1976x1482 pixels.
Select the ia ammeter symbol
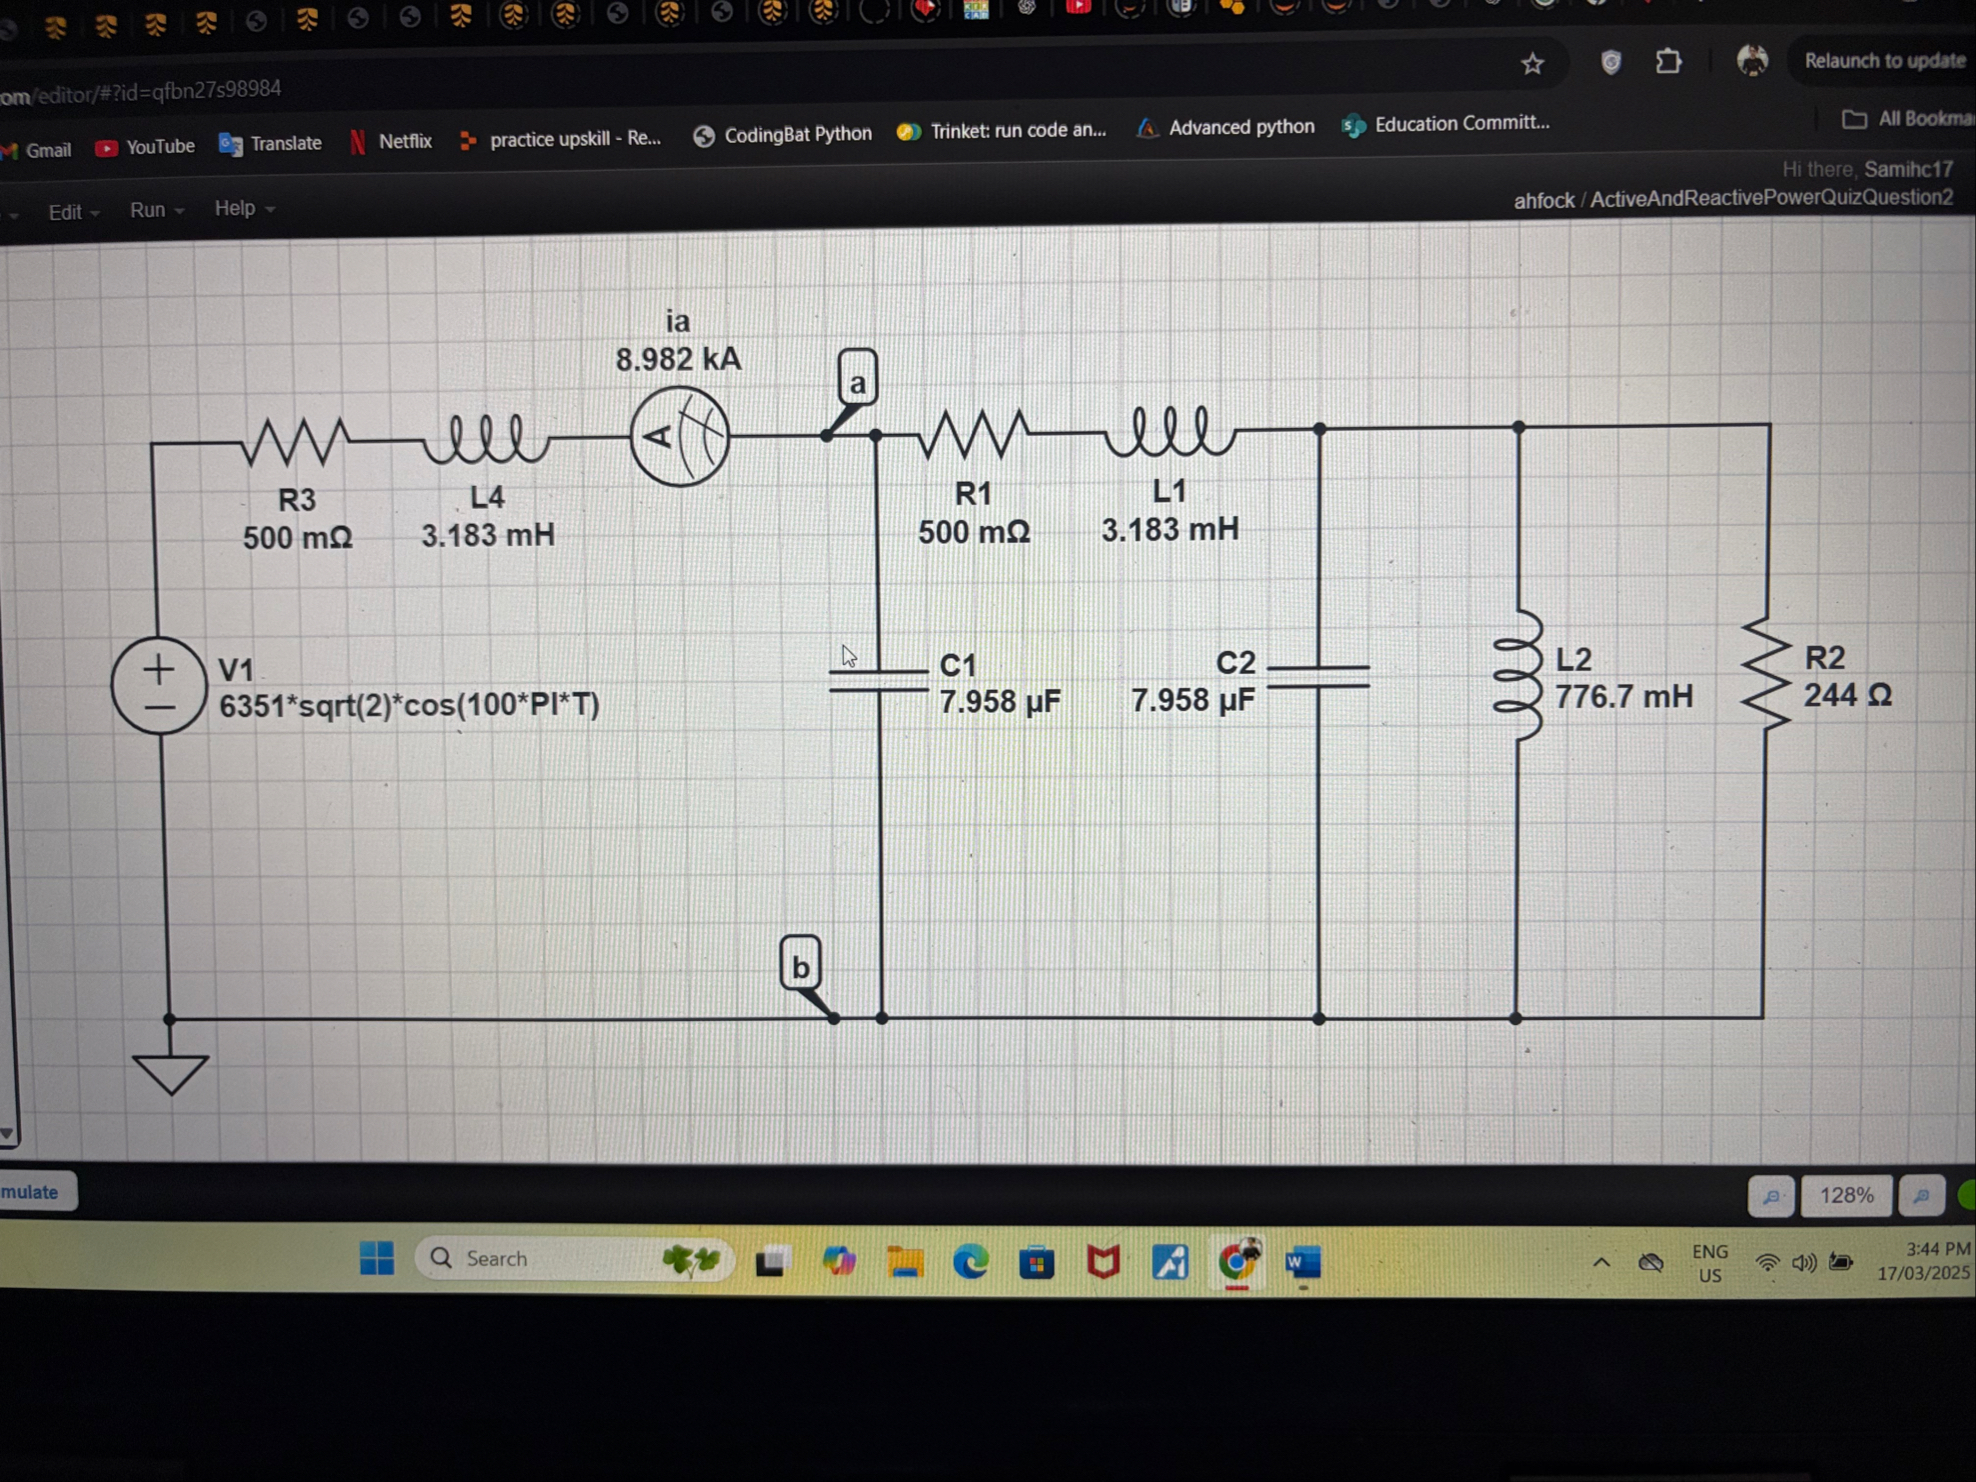coord(680,437)
